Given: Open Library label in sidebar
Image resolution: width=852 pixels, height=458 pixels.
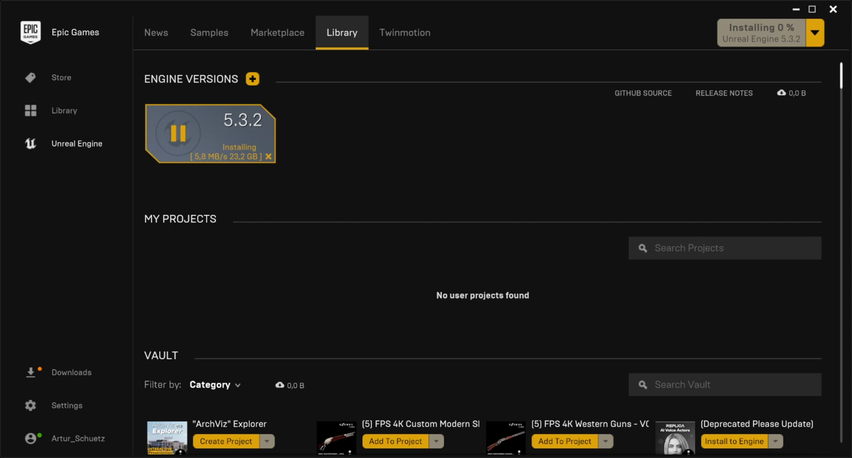Looking at the screenshot, I should (x=64, y=111).
